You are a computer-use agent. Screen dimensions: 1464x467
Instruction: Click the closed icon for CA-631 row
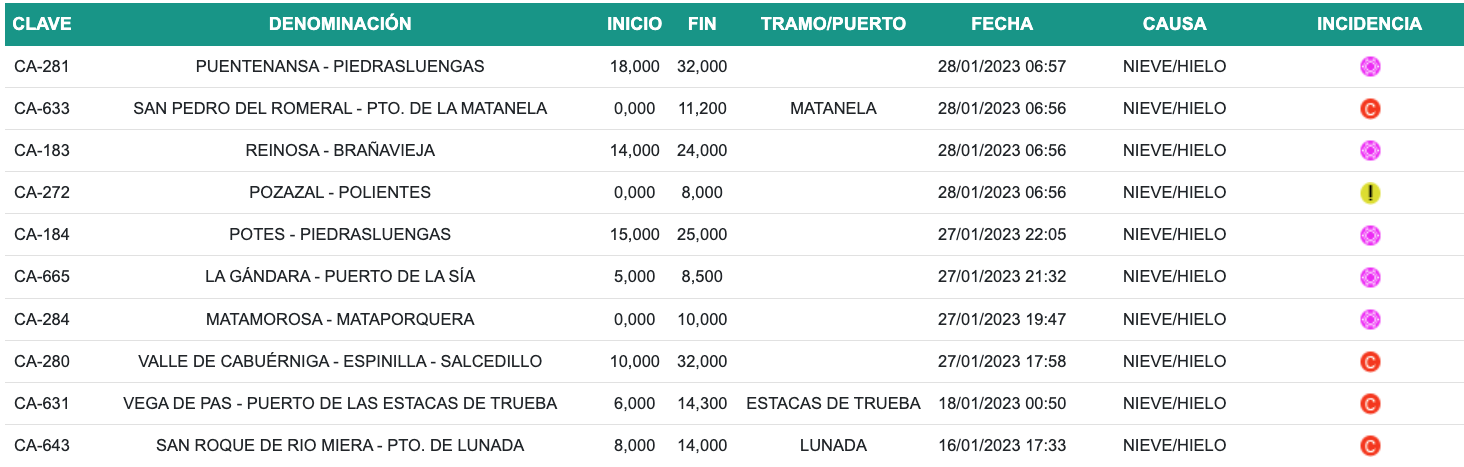[1370, 404]
